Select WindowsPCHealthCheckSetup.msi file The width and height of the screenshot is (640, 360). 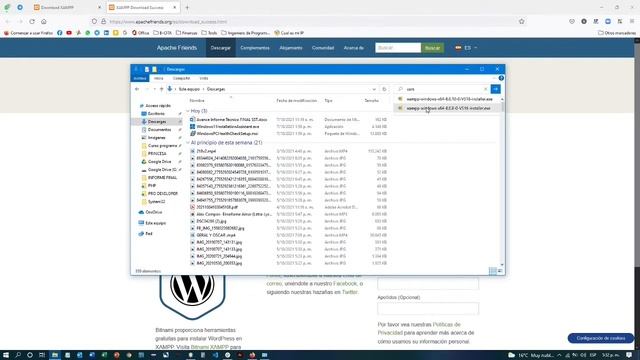[x=227, y=133]
